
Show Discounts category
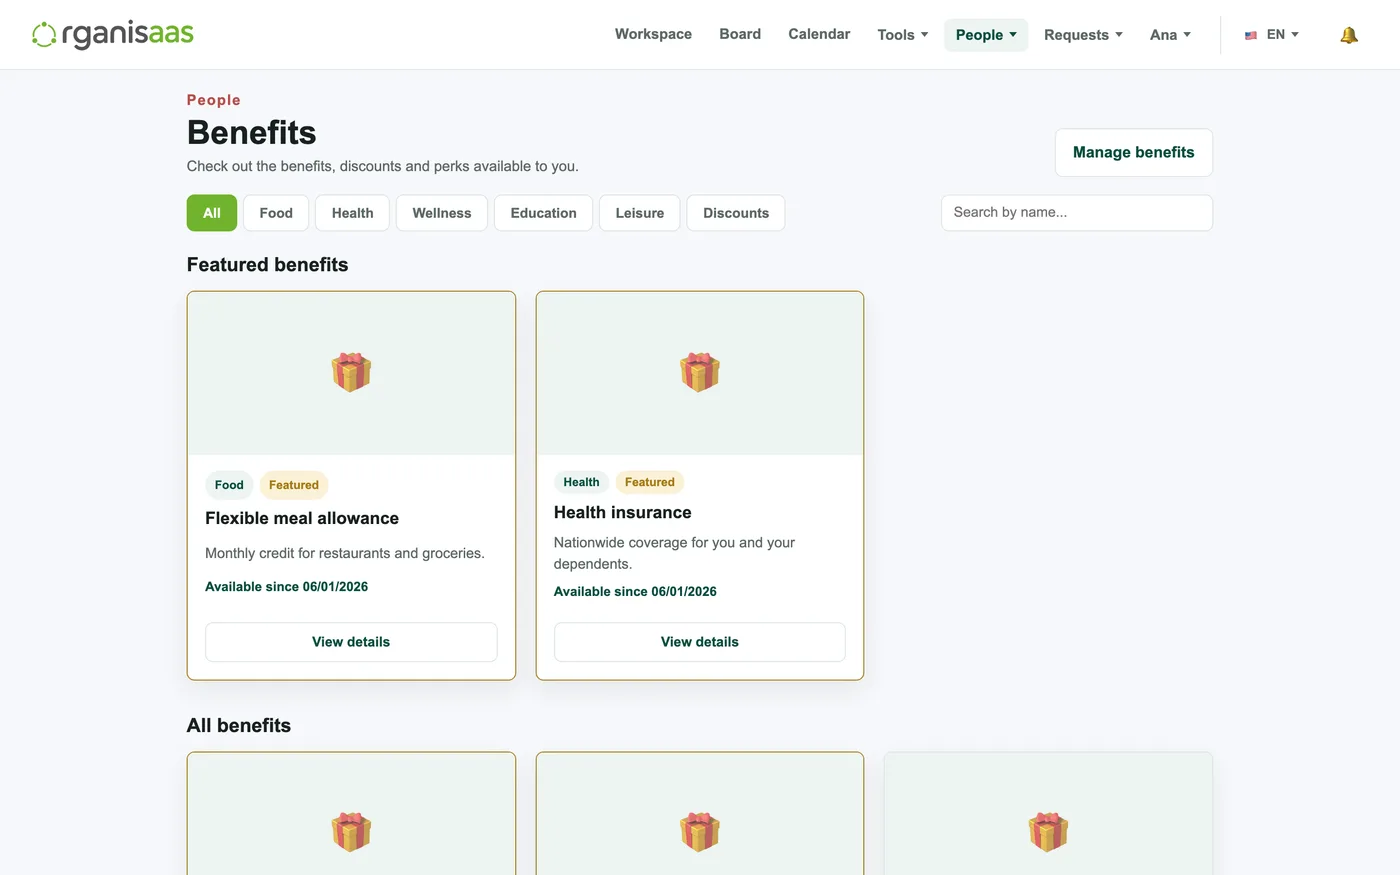[736, 213]
